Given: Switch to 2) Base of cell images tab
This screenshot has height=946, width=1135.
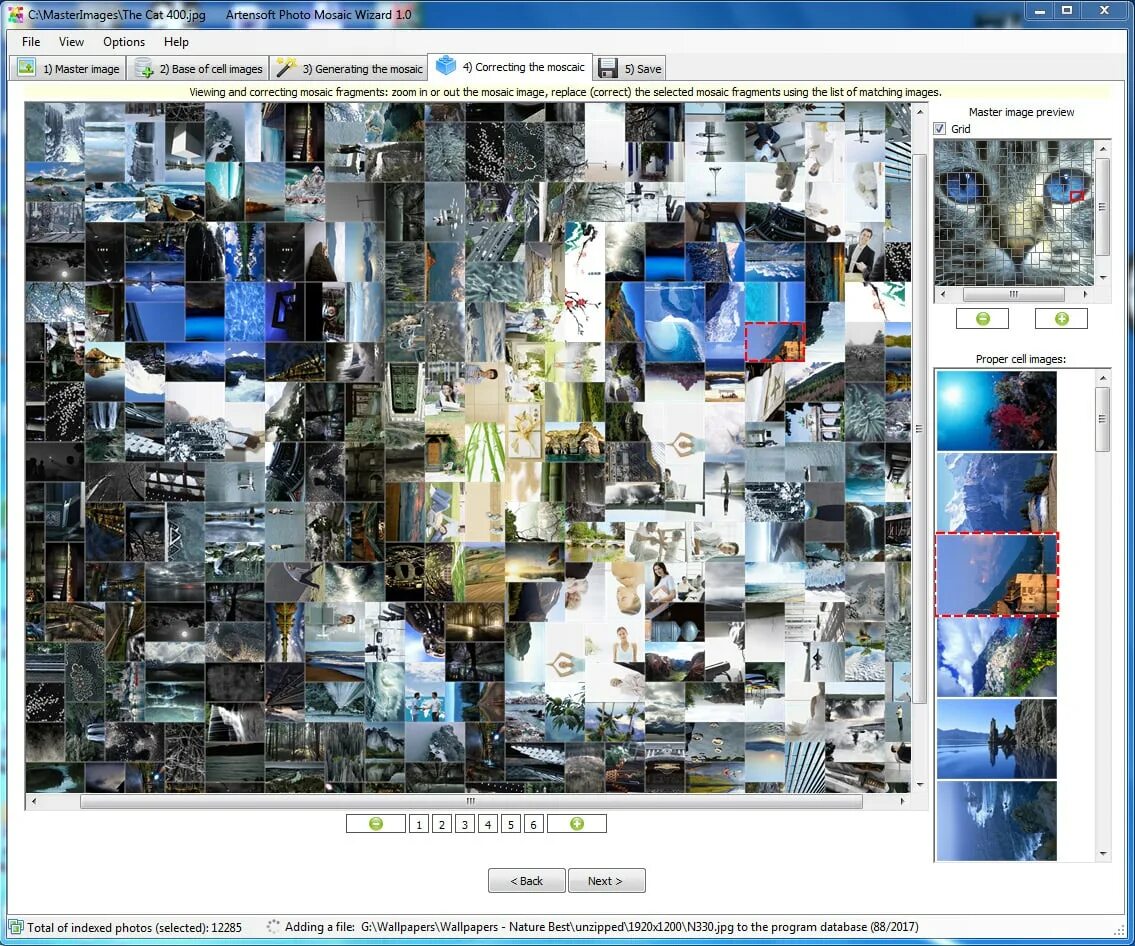Looking at the screenshot, I should tap(198, 69).
